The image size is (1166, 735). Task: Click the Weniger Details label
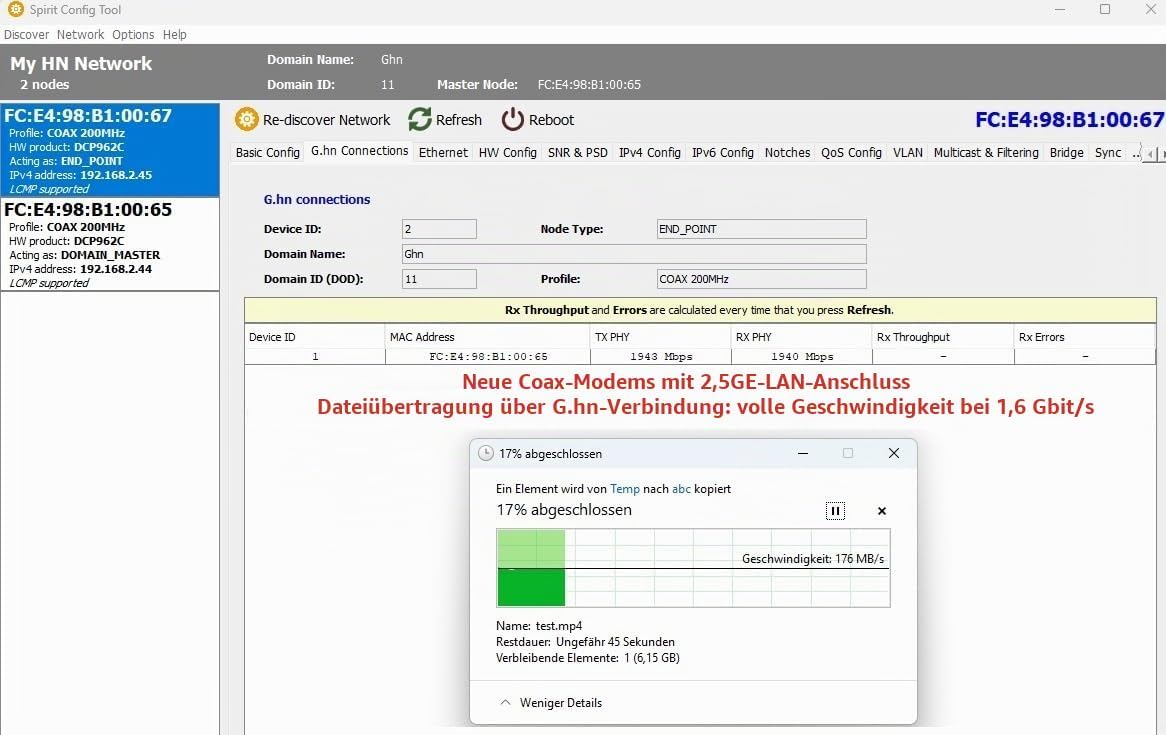[x=561, y=702]
